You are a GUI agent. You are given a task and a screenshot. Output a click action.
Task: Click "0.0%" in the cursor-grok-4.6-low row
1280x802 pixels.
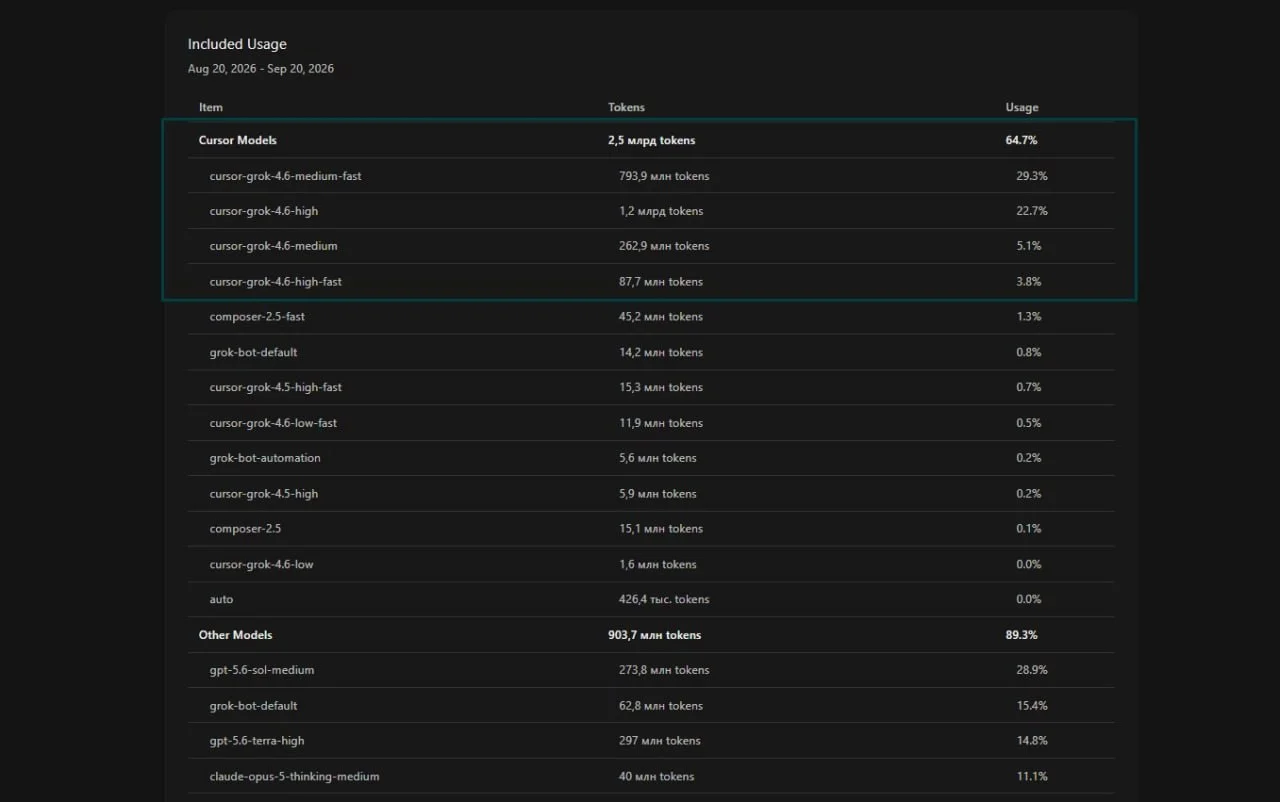click(1029, 564)
